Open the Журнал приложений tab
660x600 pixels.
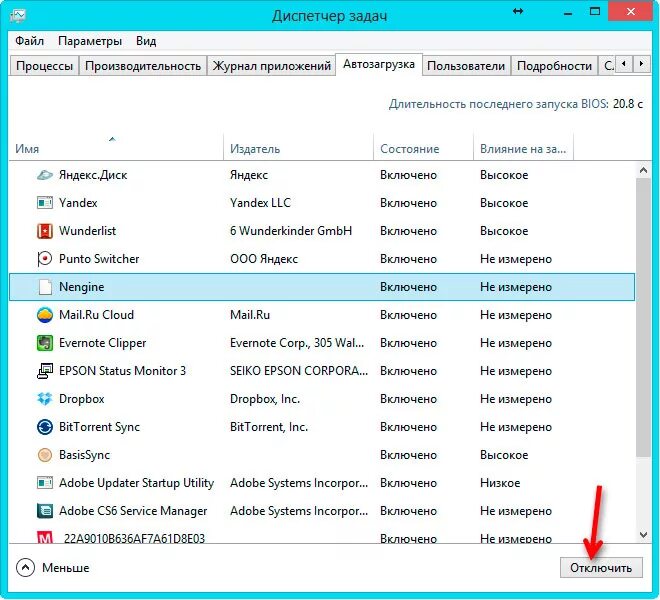click(x=271, y=66)
